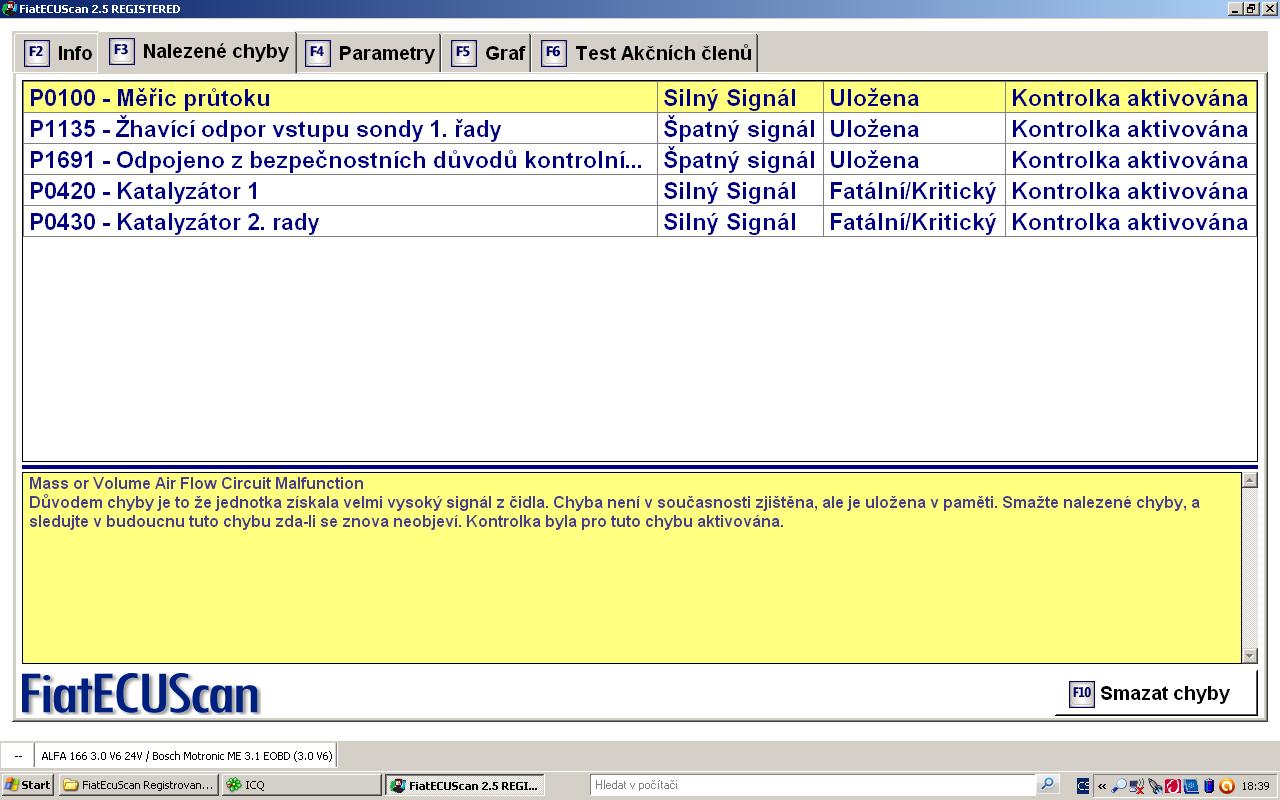Open the Graf tab
This screenshot has width=1280, height=800.
[489, 53]
